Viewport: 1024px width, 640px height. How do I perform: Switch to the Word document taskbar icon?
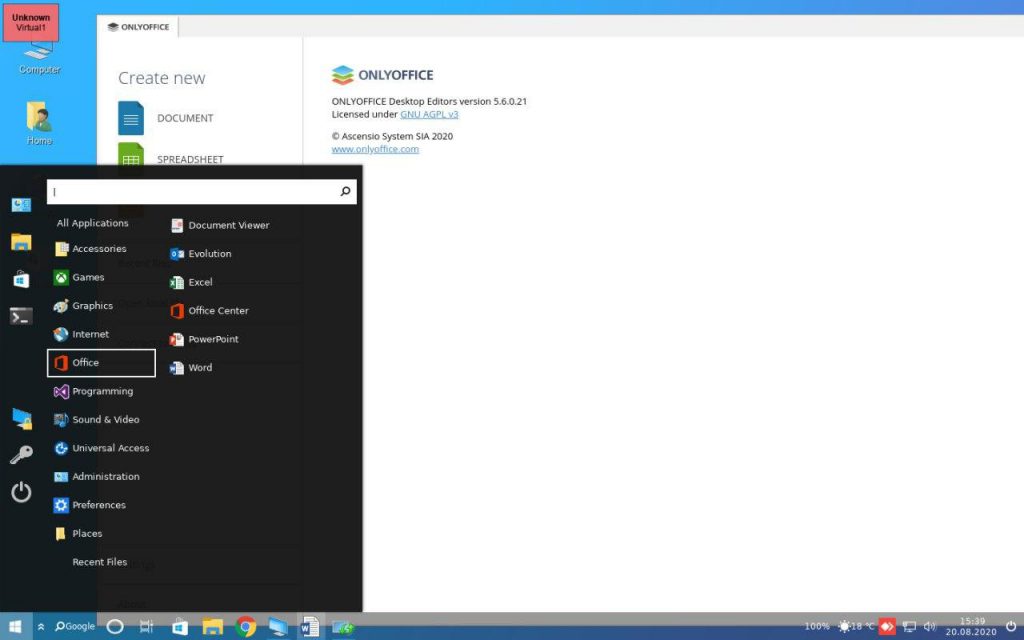[310, 627]
